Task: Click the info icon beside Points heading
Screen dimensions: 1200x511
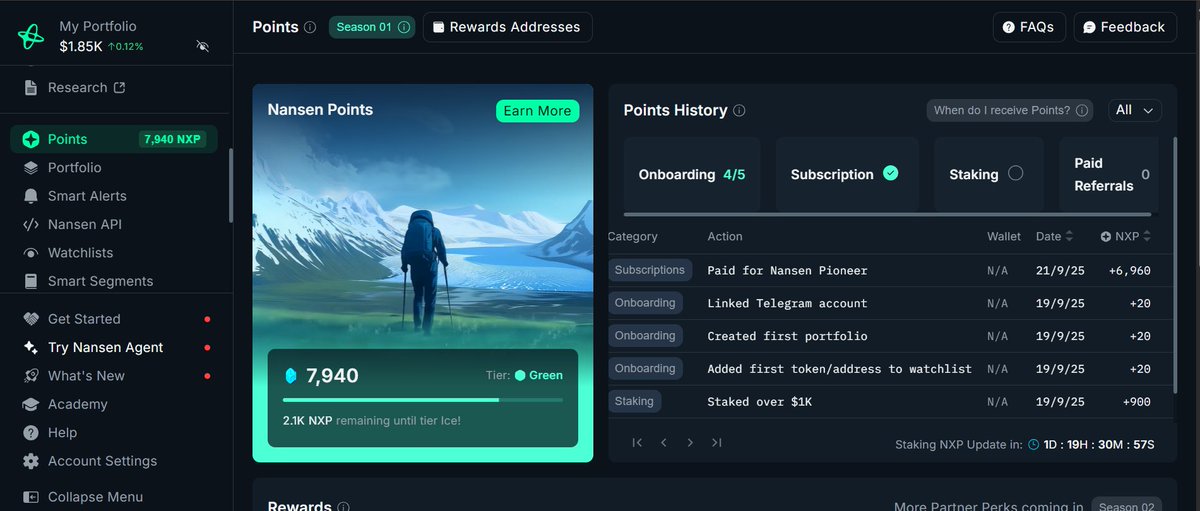Action: tap(310, 28)
